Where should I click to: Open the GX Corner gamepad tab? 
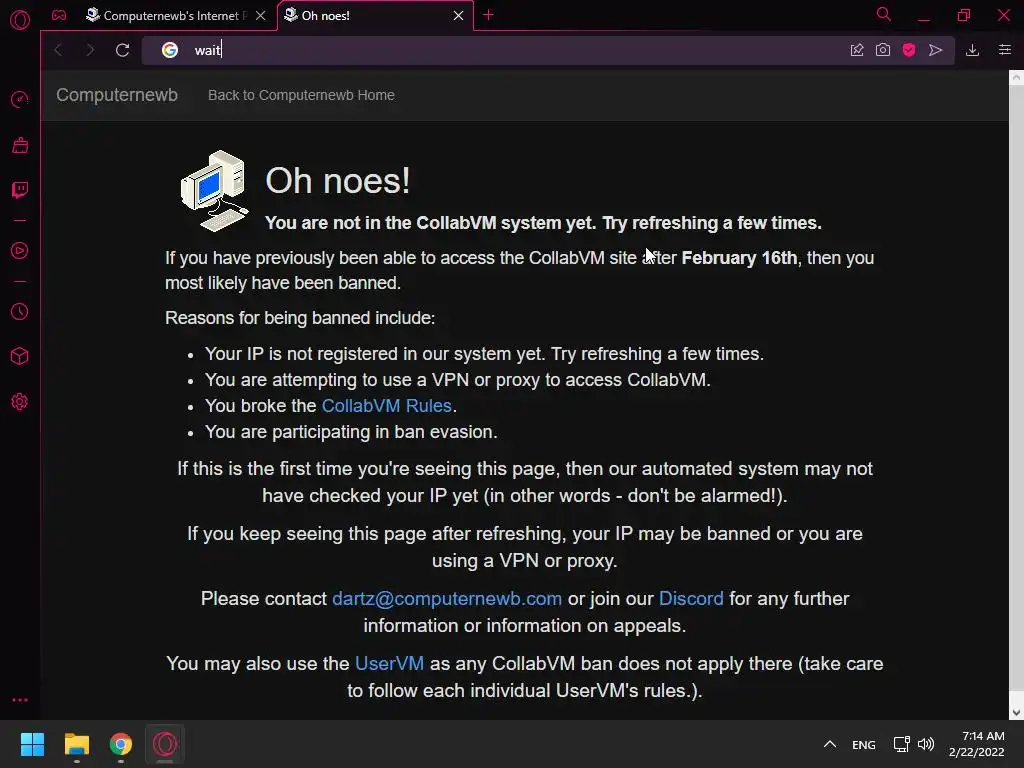[x=59, y=15]
